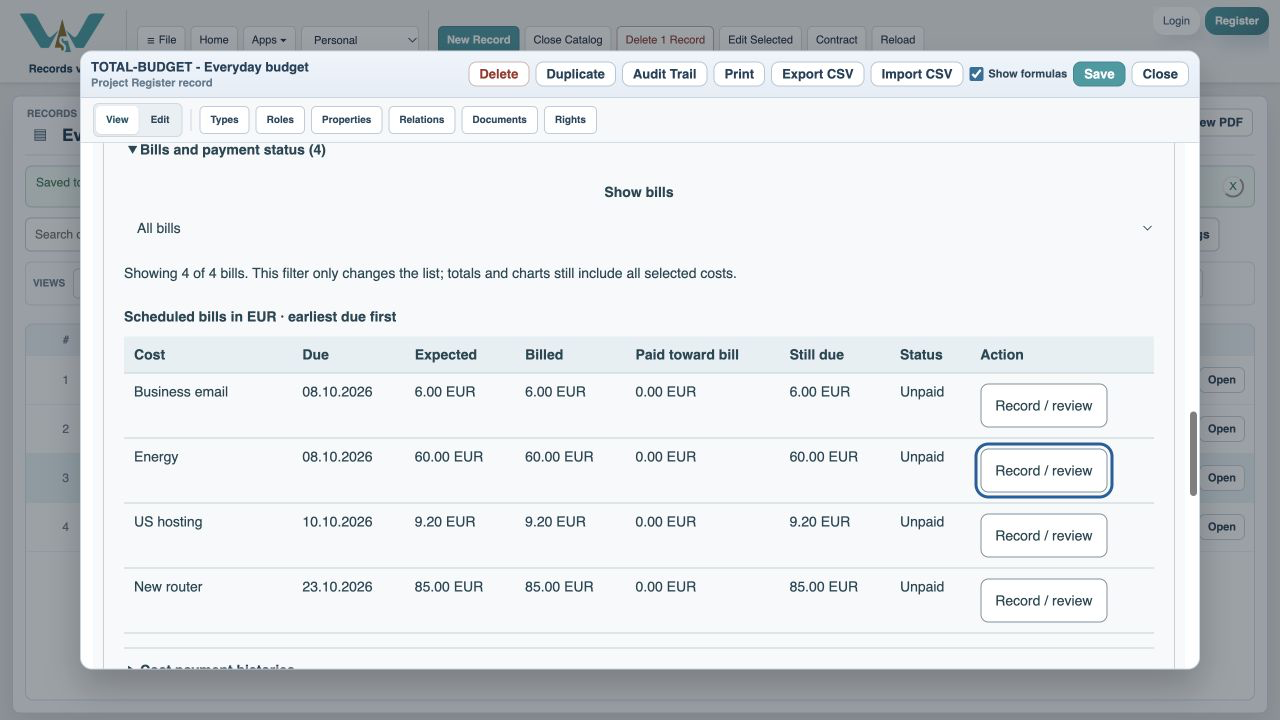
Task: Select the View tab
Action: (117, 120)
